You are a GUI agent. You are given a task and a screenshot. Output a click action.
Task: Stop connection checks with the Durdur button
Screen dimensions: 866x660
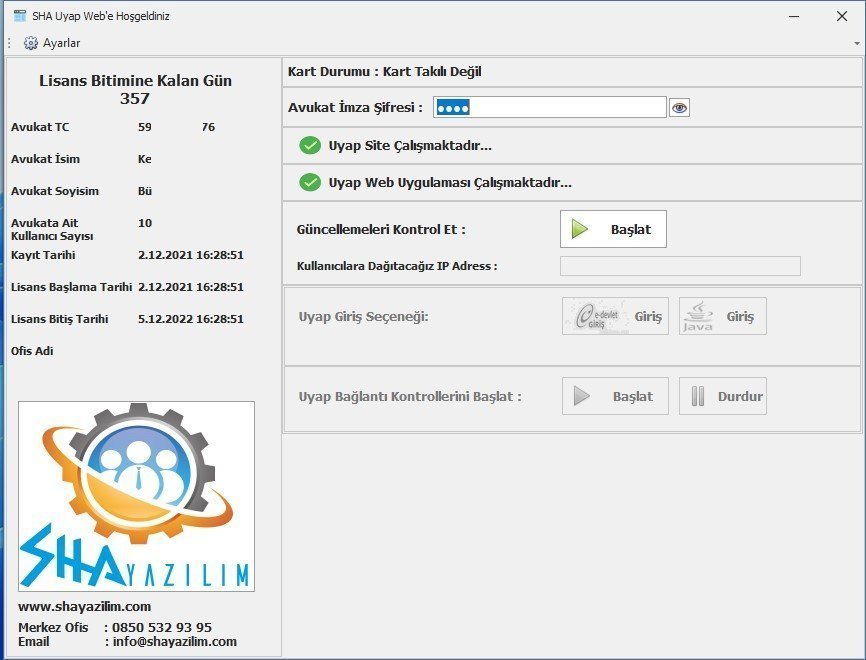point(722,396)
